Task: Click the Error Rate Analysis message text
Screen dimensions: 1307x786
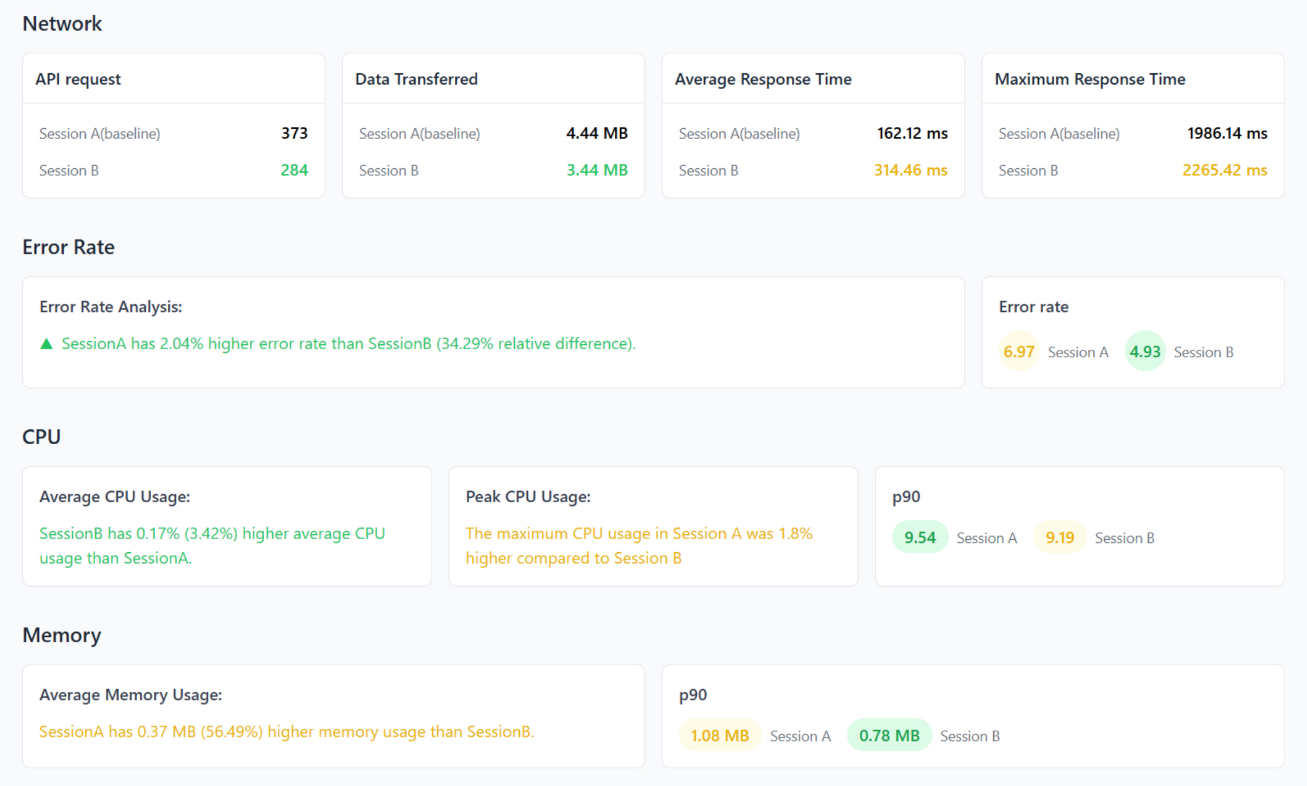Action: (x=348, y=344)
